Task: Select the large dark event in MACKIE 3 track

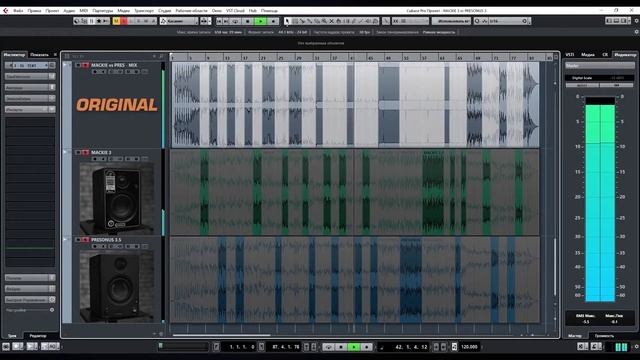Action: [433, 192]
